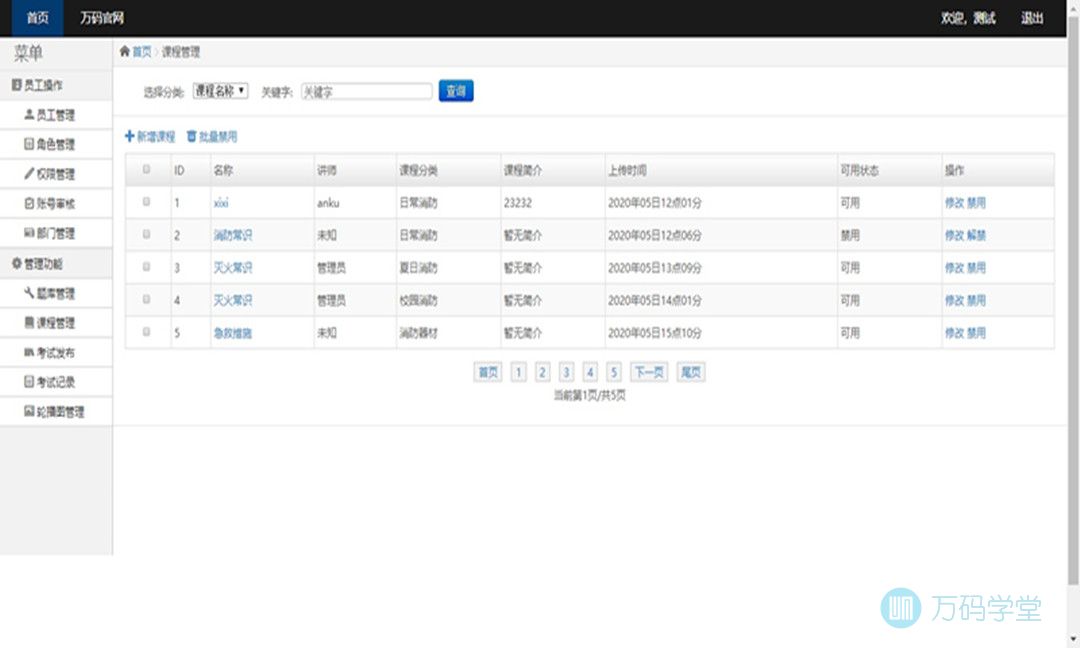Click the 欢迎, 测试 user label
The height and width of the screenshot is (648, 1080).
[968, 18]
